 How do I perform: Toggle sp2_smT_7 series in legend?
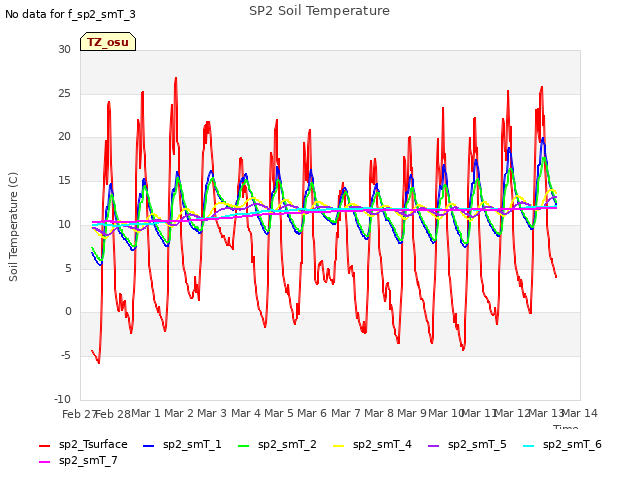[78, 460]
